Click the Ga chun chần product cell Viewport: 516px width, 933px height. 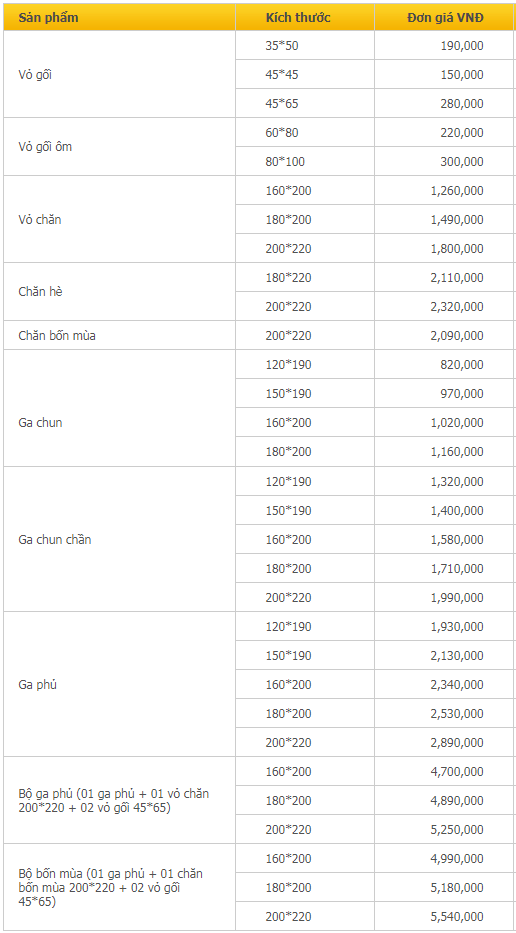119,539
